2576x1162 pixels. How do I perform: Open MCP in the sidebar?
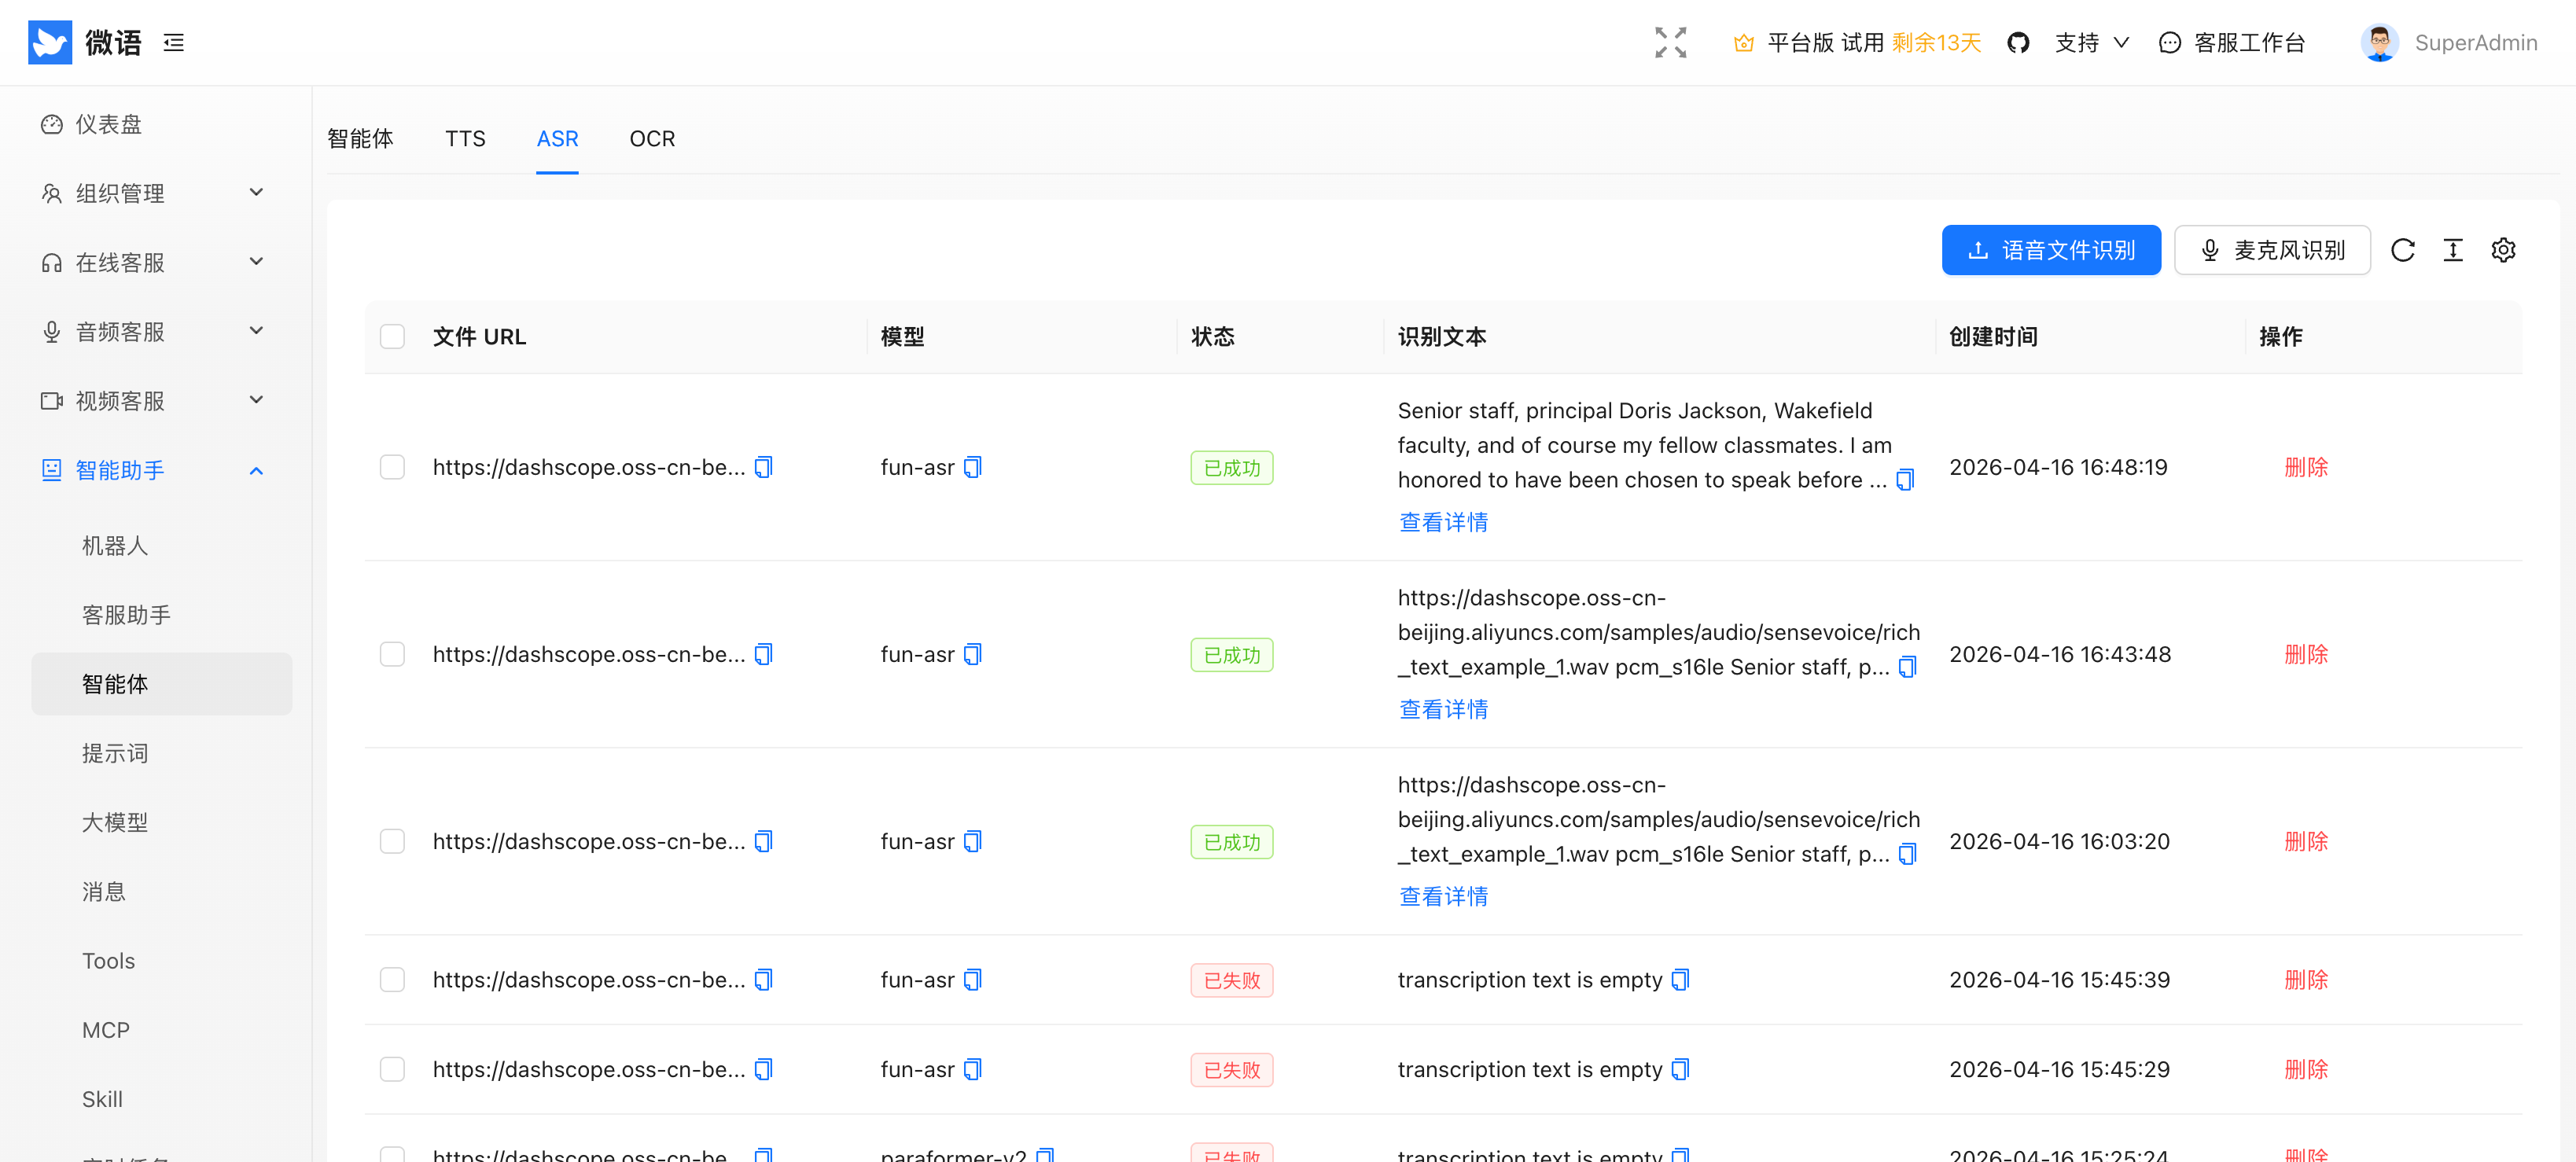point(161,1030)
